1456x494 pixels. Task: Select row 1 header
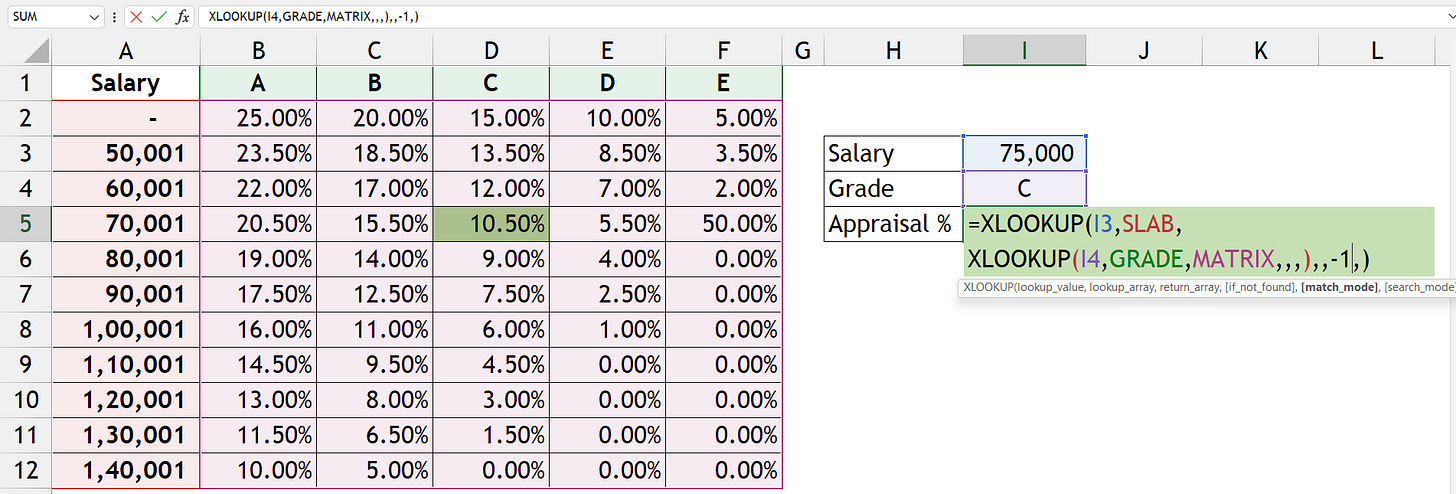click(x=25, y=83)
